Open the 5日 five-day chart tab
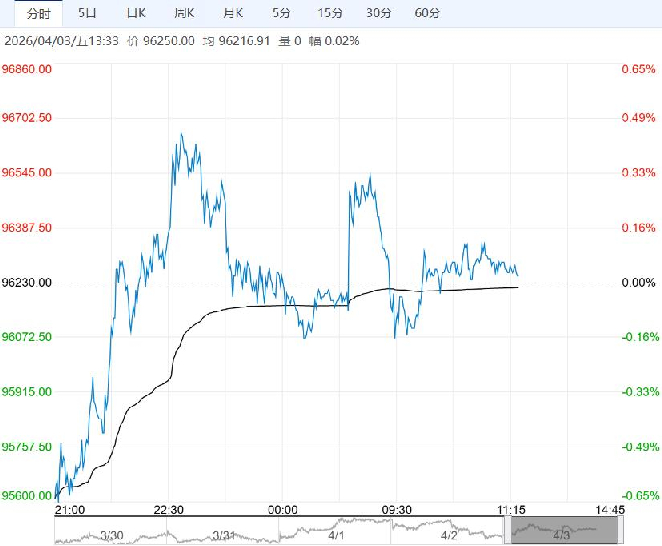This screenshot has height=546, width=662. [x=89, y=14]
